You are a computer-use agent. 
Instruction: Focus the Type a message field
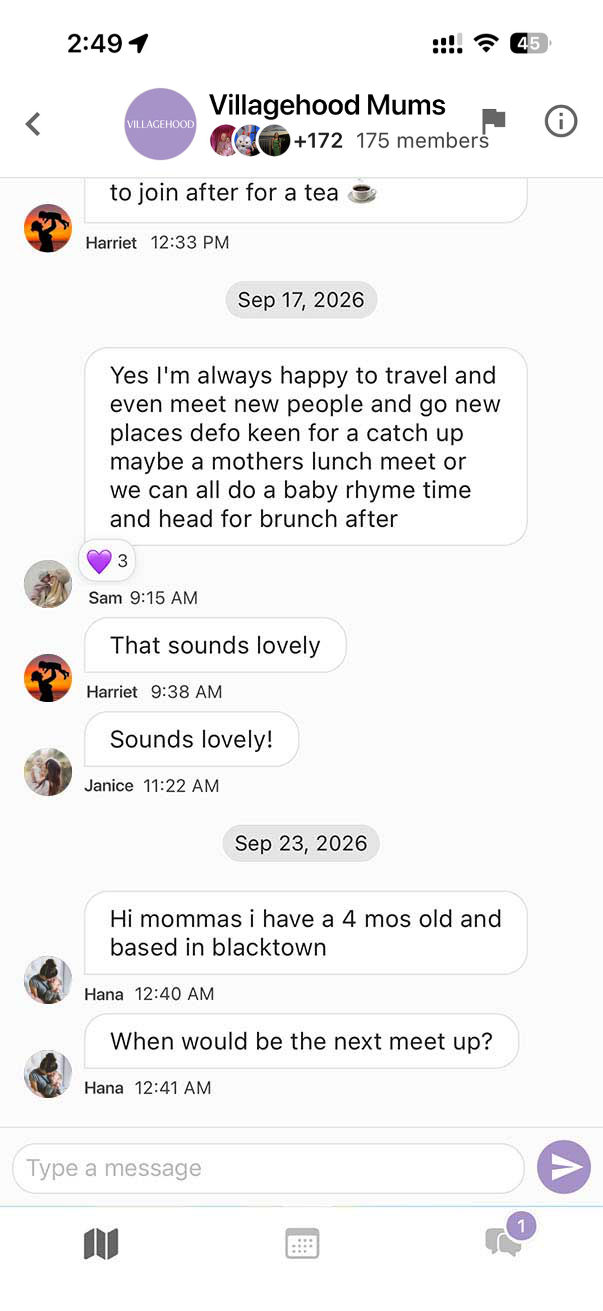(x=268, y=1168)
